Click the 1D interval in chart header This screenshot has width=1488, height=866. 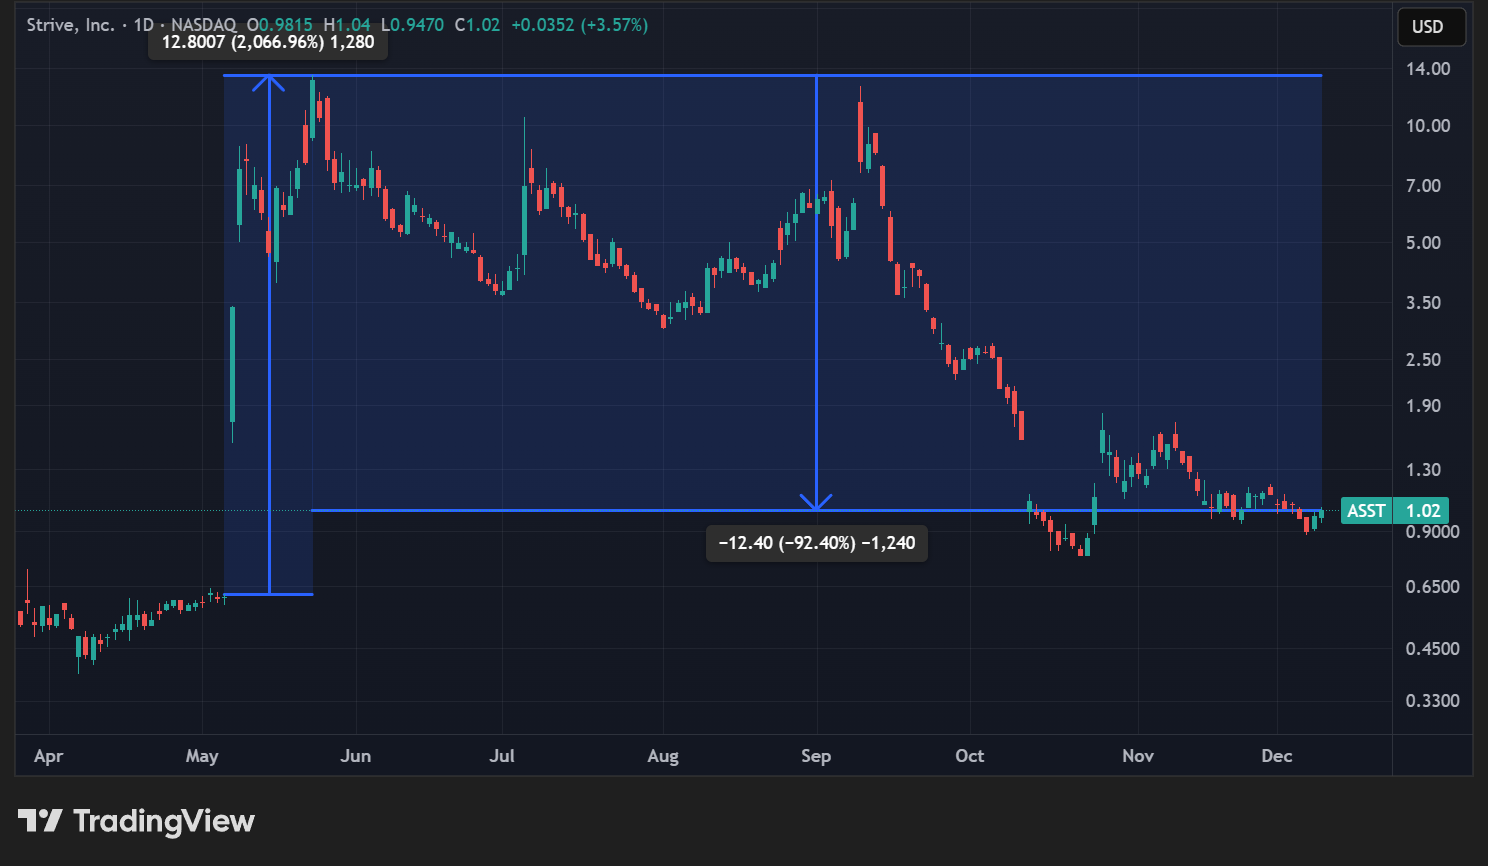(x=144, y=25)
